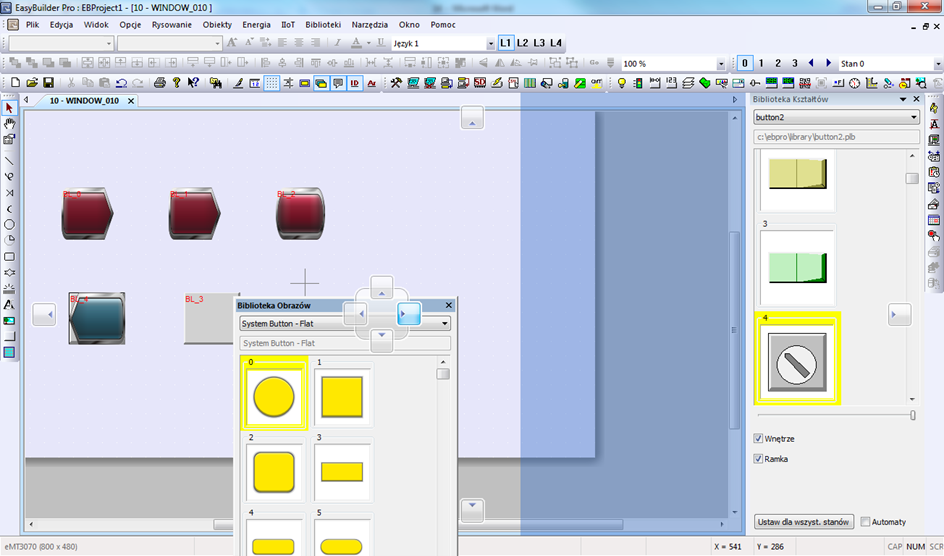
Task: Select the hand pan tool
Action: click(x=9, y=124)
